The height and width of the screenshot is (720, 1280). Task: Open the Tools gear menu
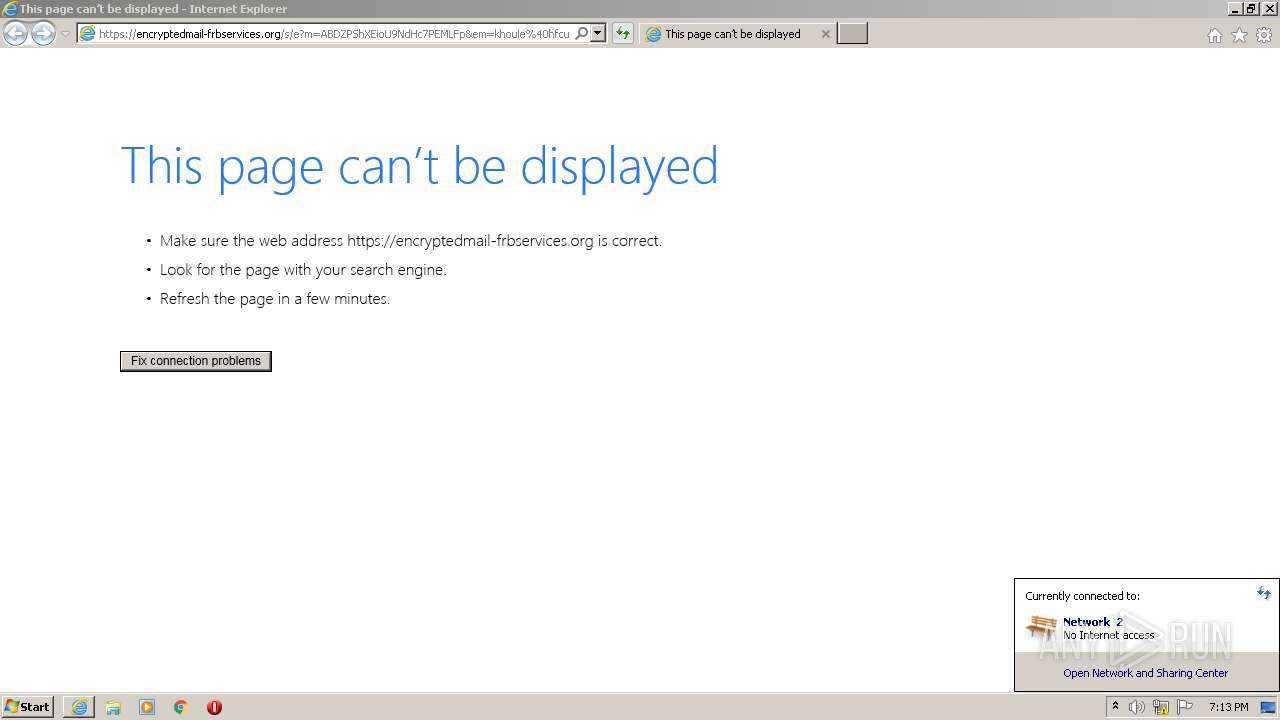tap(1264, 35)
